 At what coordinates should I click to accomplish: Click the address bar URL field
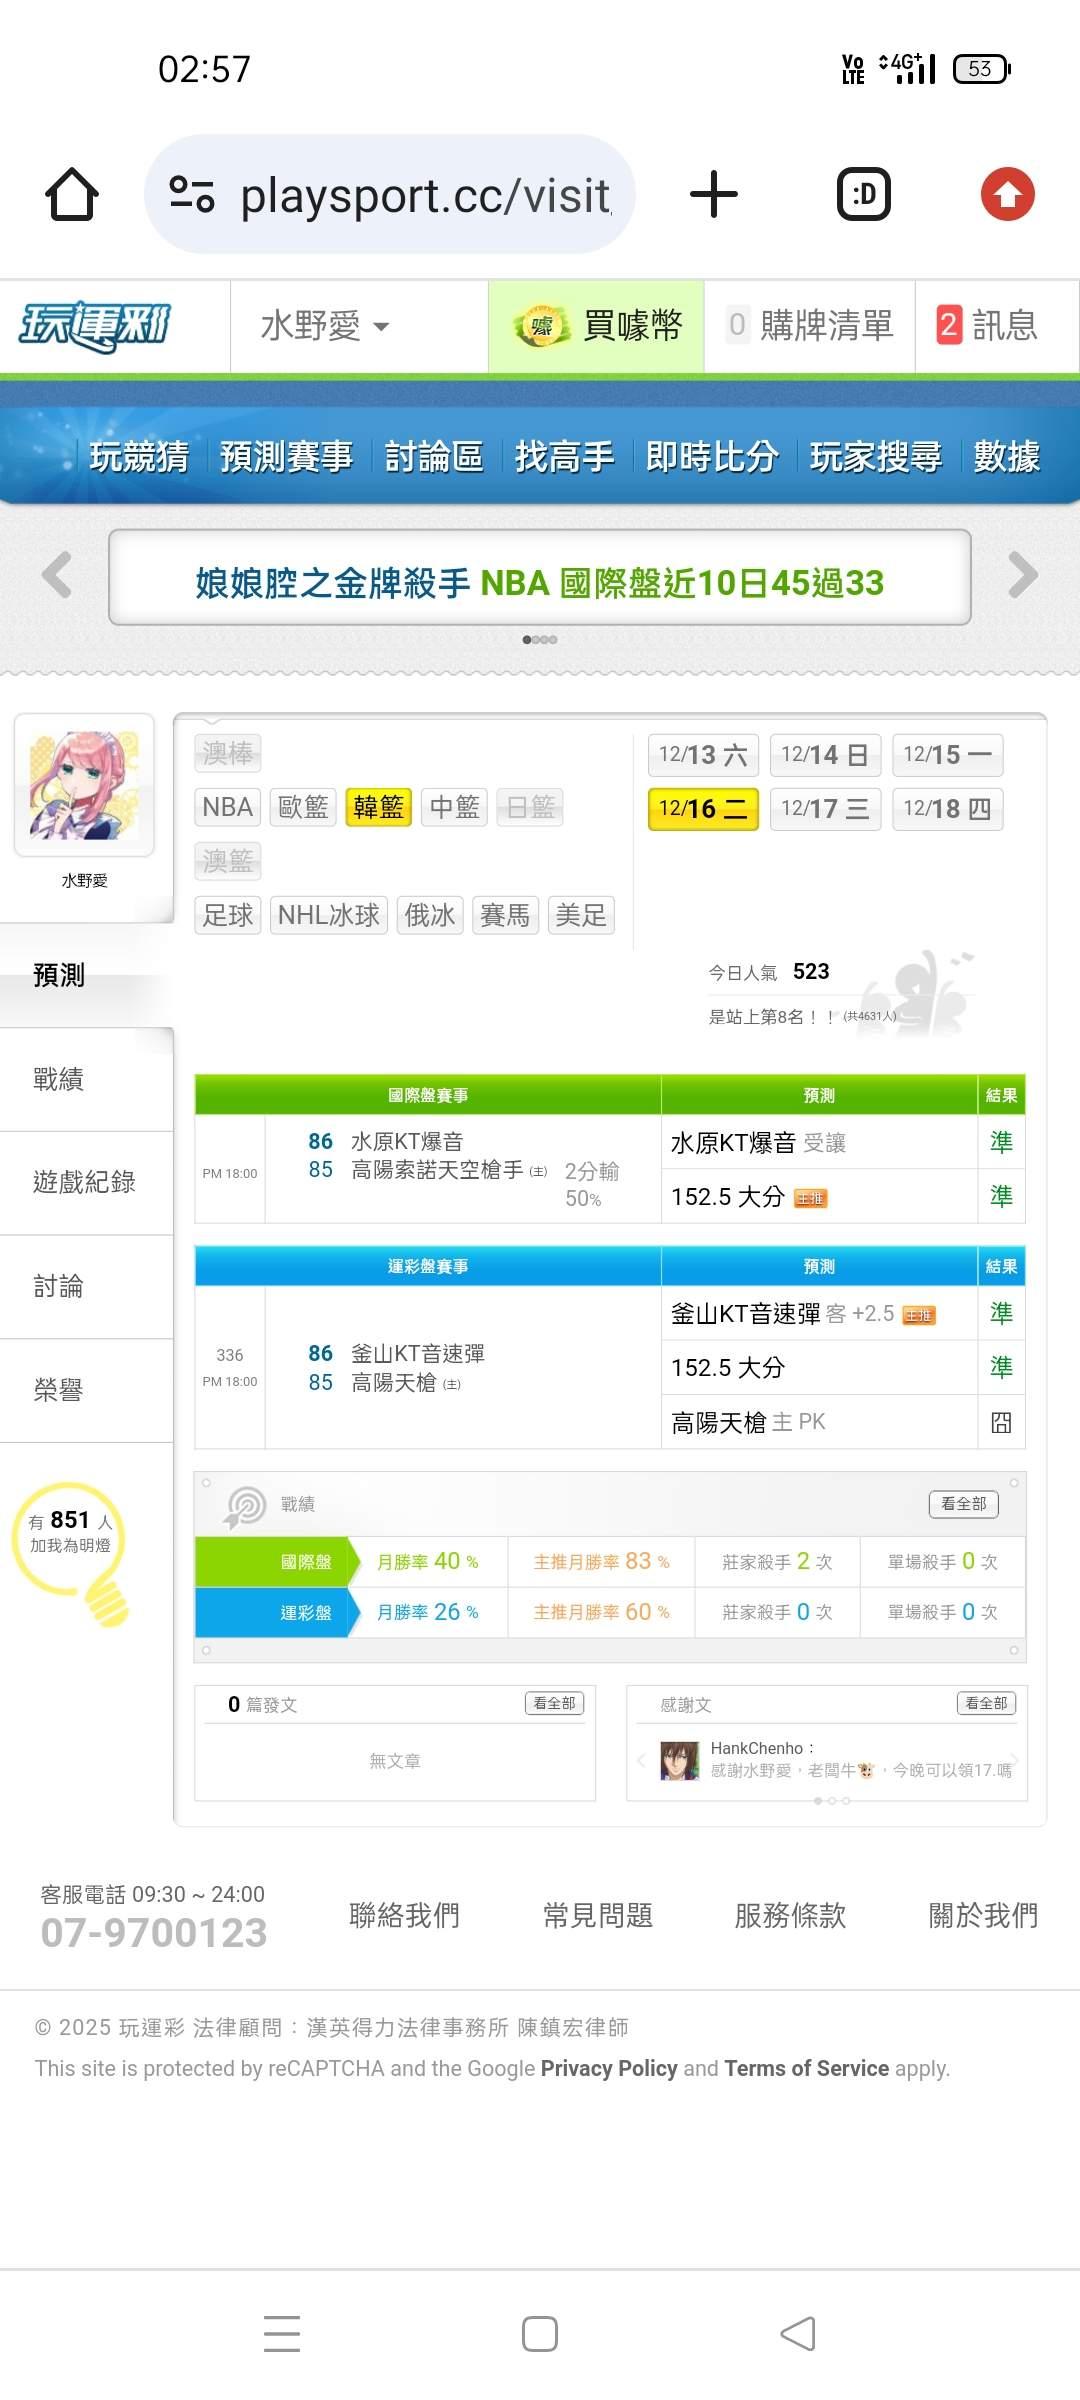pyautogui.click(x=390, y=194)
